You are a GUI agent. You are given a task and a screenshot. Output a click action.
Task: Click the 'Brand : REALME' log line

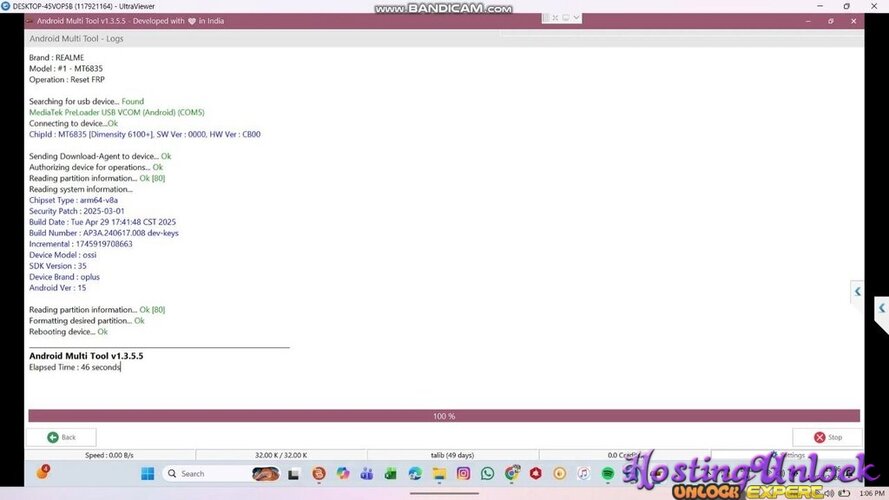click(x=57, y=57)
